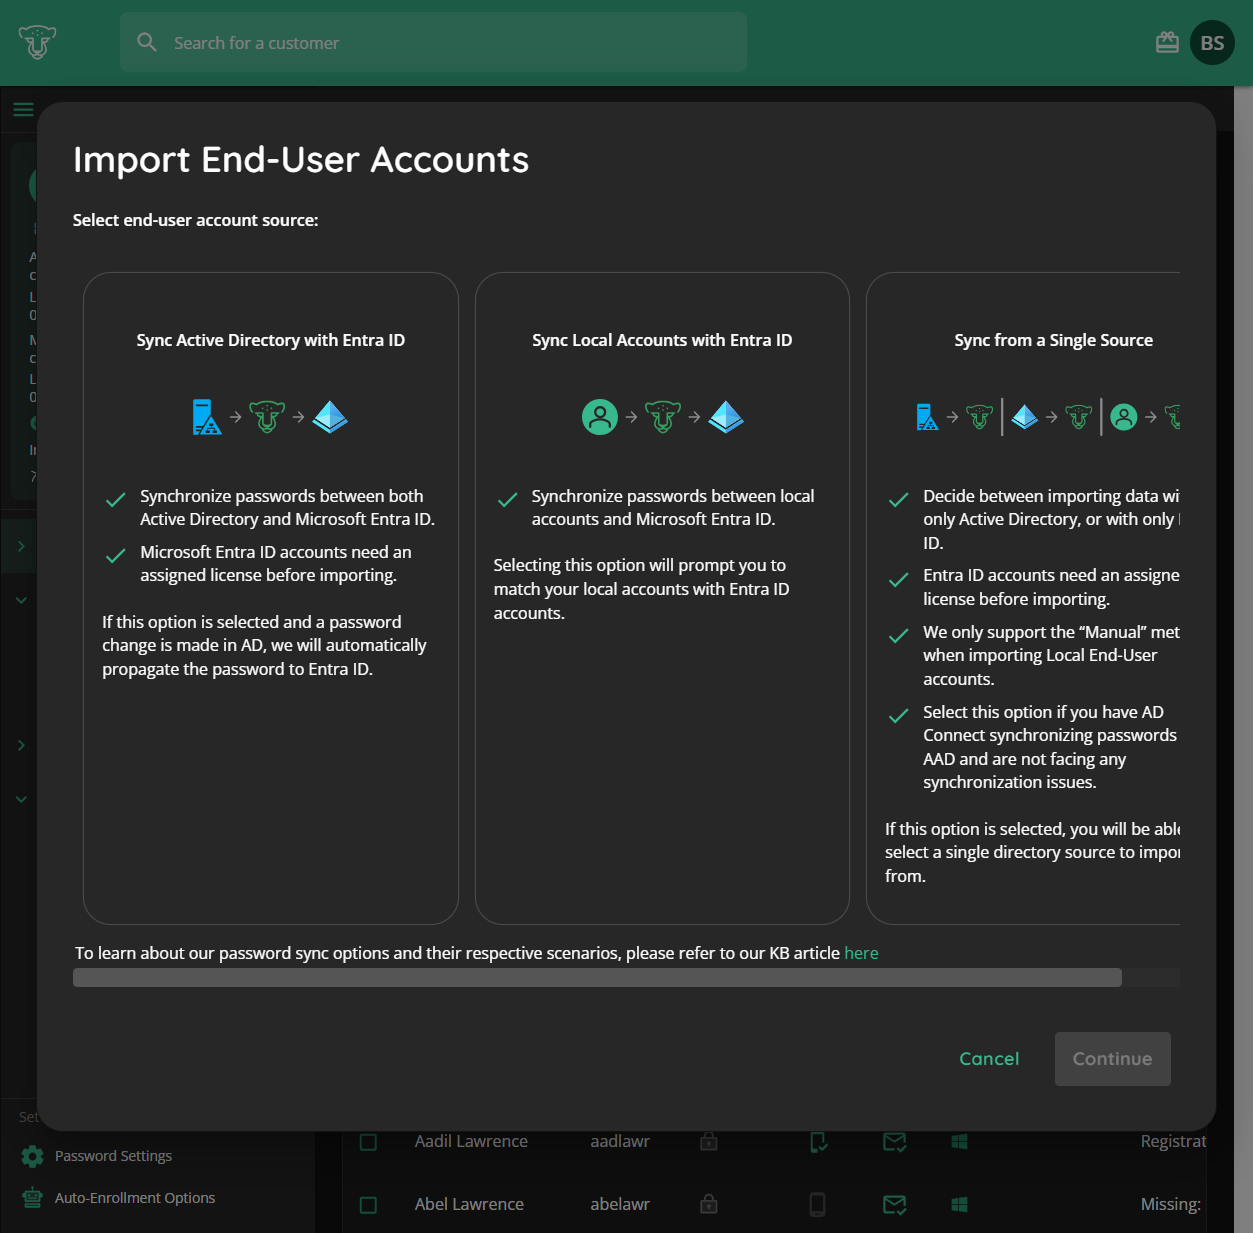The width and height of the screenshot is (1253, 1233).
Task: Click the Password Settings gear icon
Action: [x=33, y=1156]
